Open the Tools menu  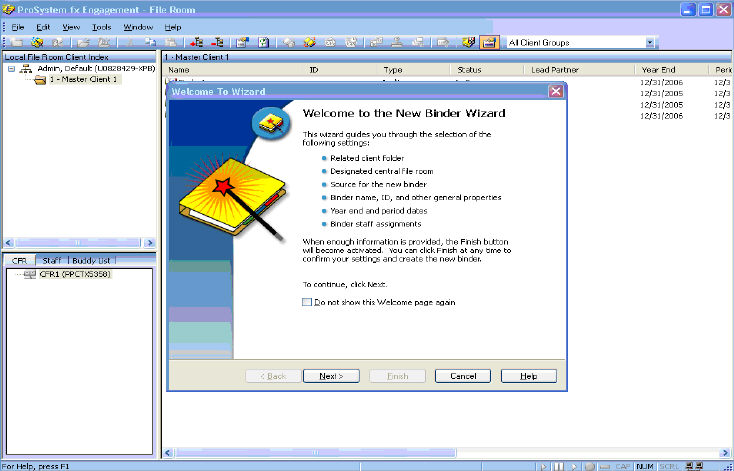(x=101, y=26)
